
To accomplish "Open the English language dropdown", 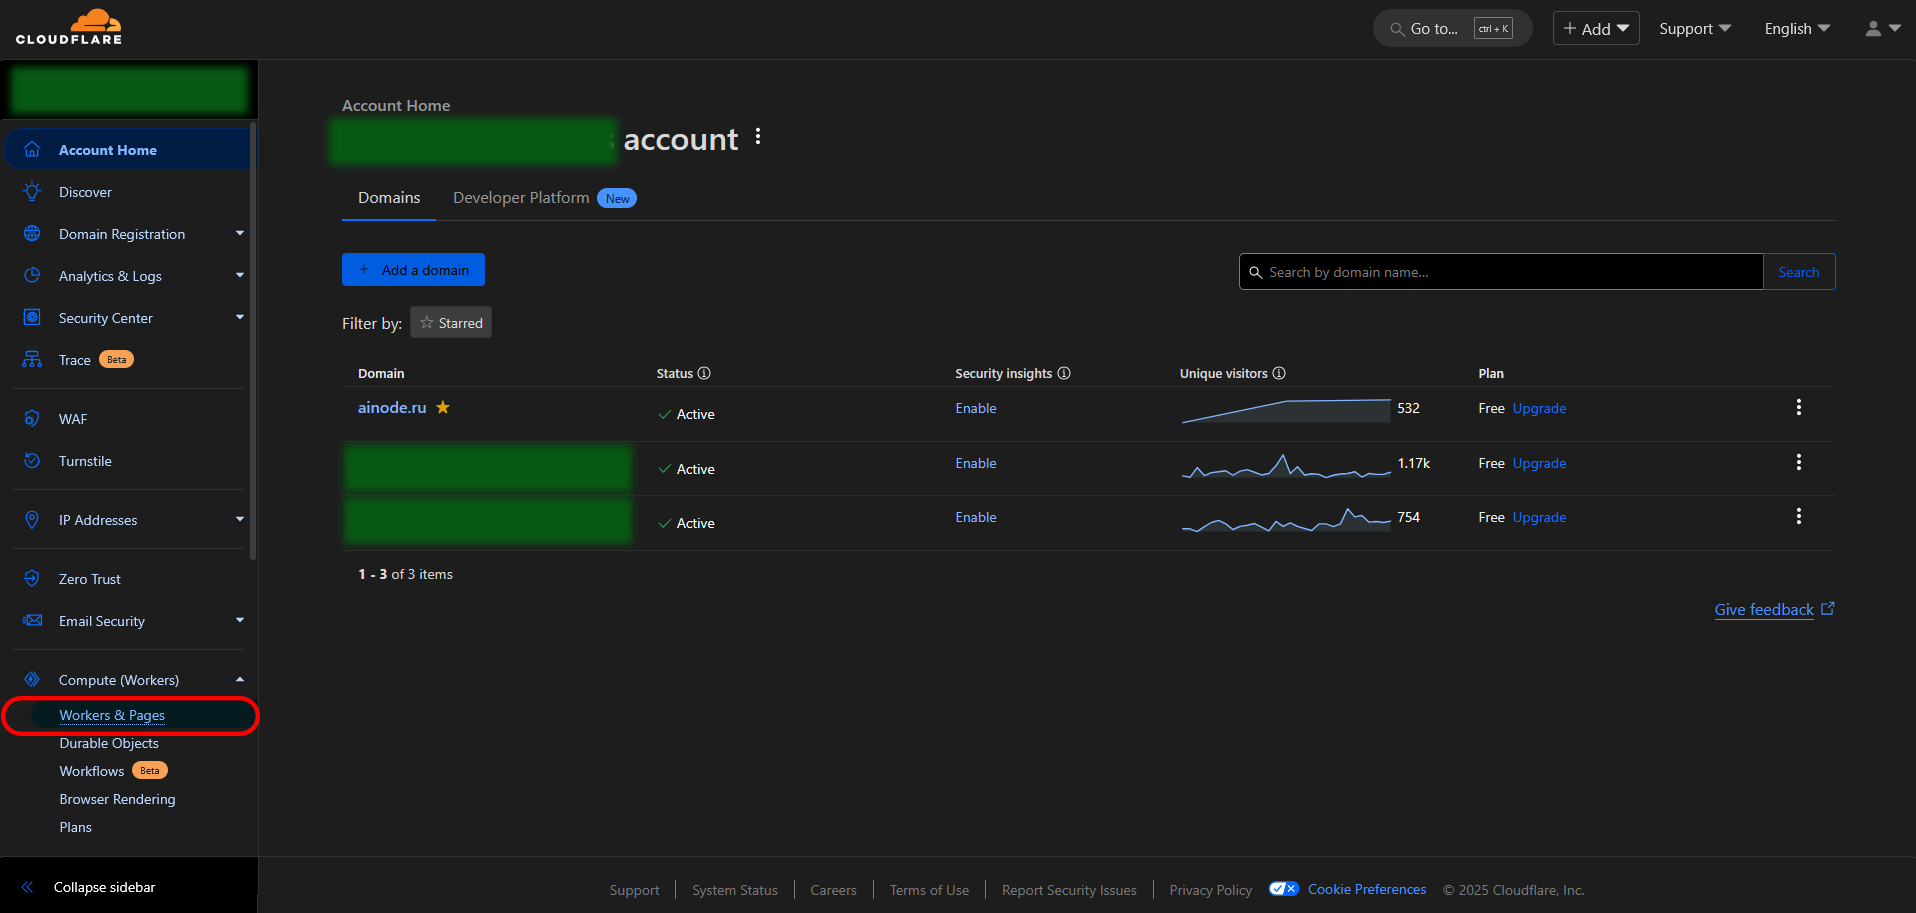I will tap(1796, 29).
